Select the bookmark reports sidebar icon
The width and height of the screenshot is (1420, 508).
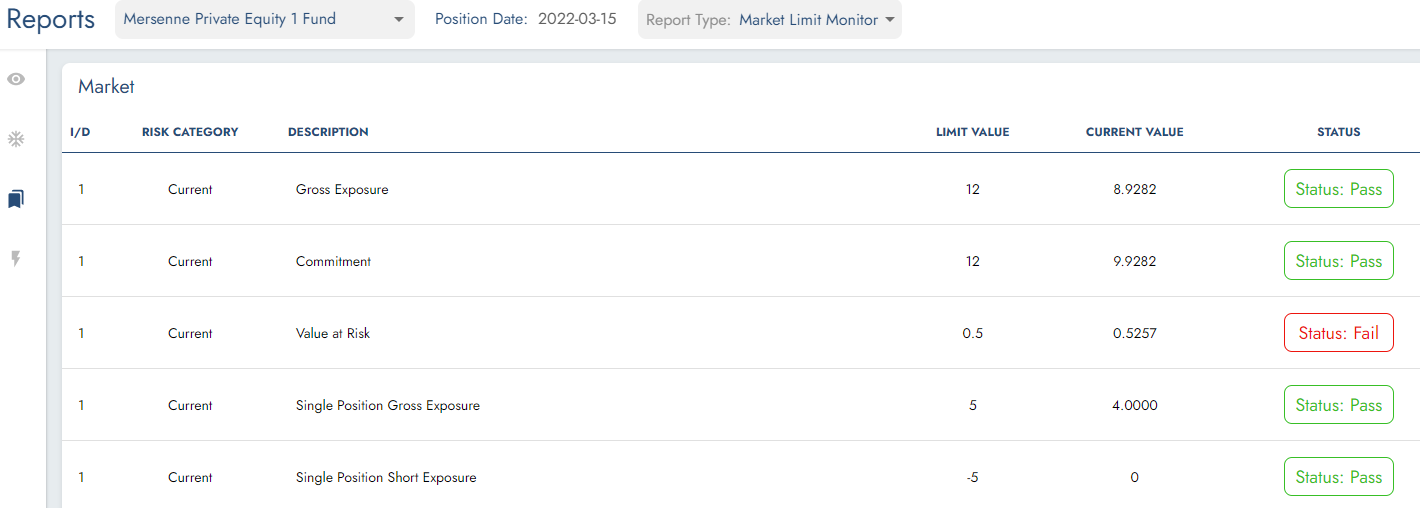point(16,199)
